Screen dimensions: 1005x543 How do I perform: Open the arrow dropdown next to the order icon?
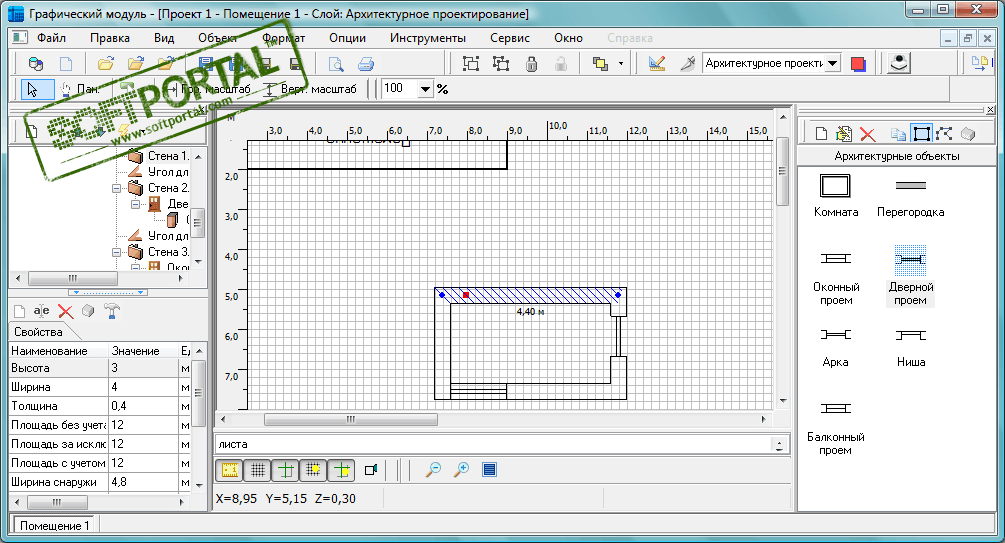click(620, 63)
